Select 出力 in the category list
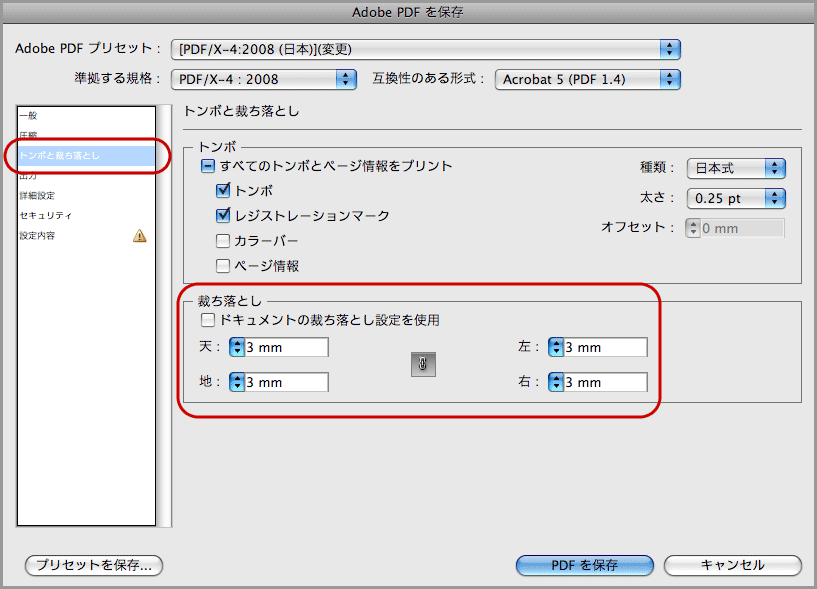817x589 pixels. pyautogui.click(x=86, y=176)
